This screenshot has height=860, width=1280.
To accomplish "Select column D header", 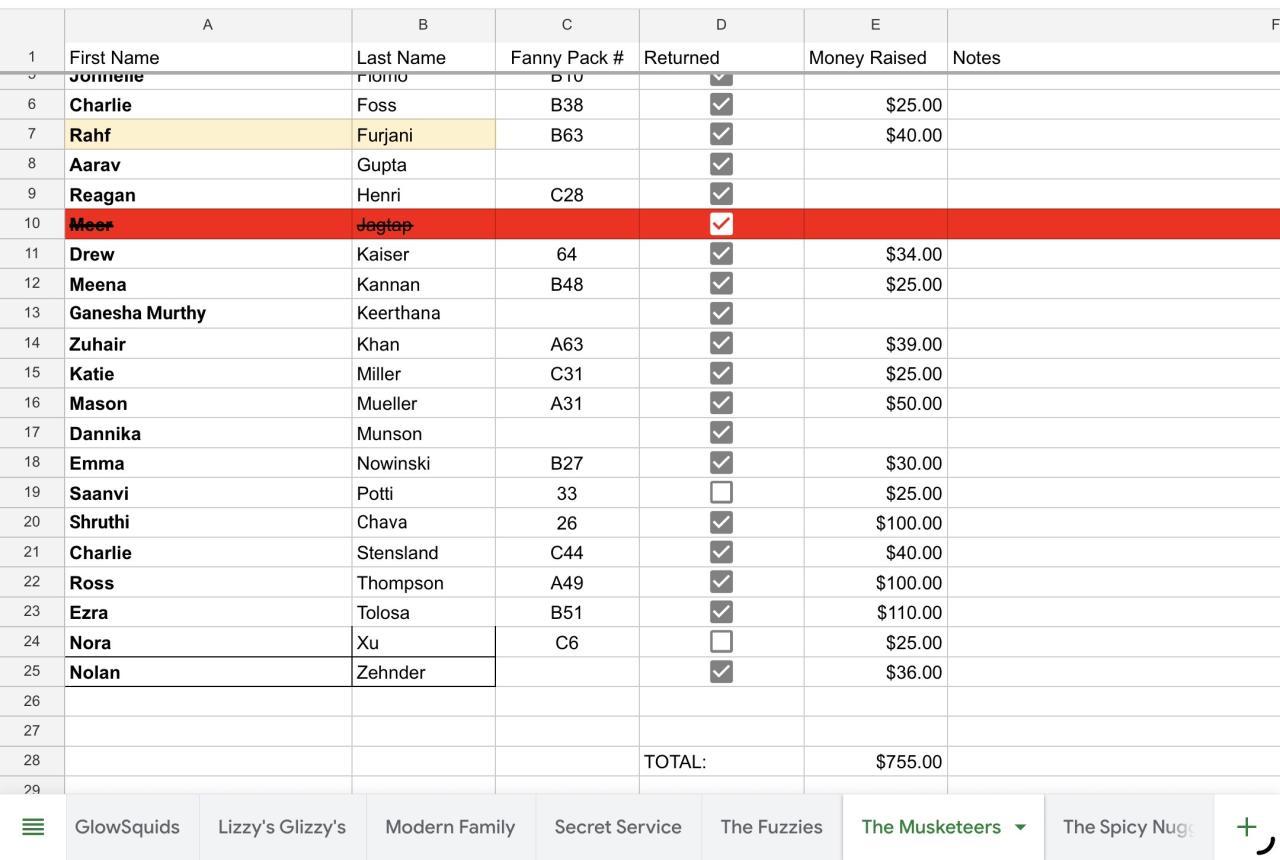I will pyautogui.click(x=721, y=25).
